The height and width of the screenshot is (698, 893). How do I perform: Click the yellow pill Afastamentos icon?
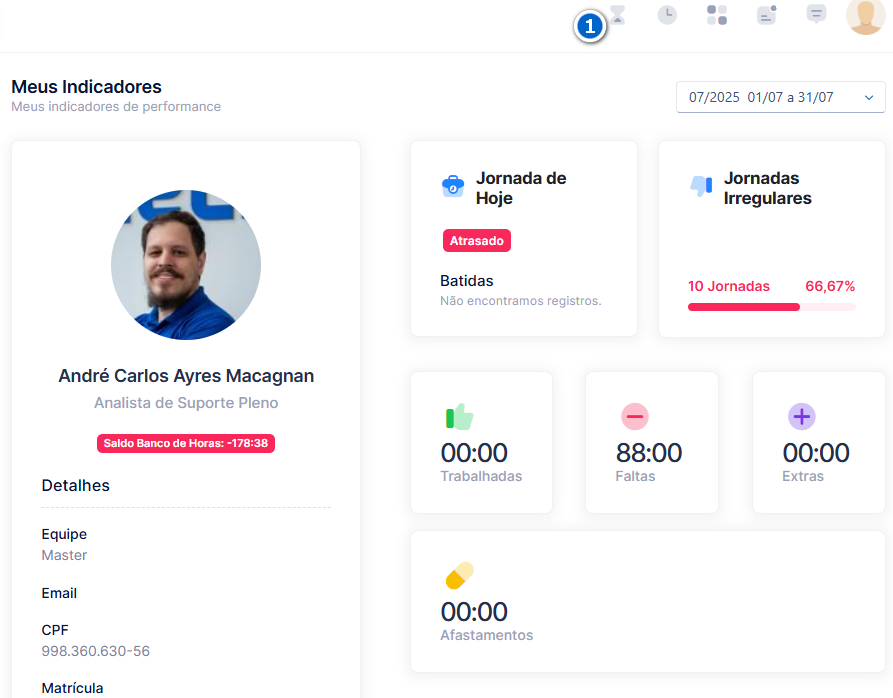click(459, 575)
